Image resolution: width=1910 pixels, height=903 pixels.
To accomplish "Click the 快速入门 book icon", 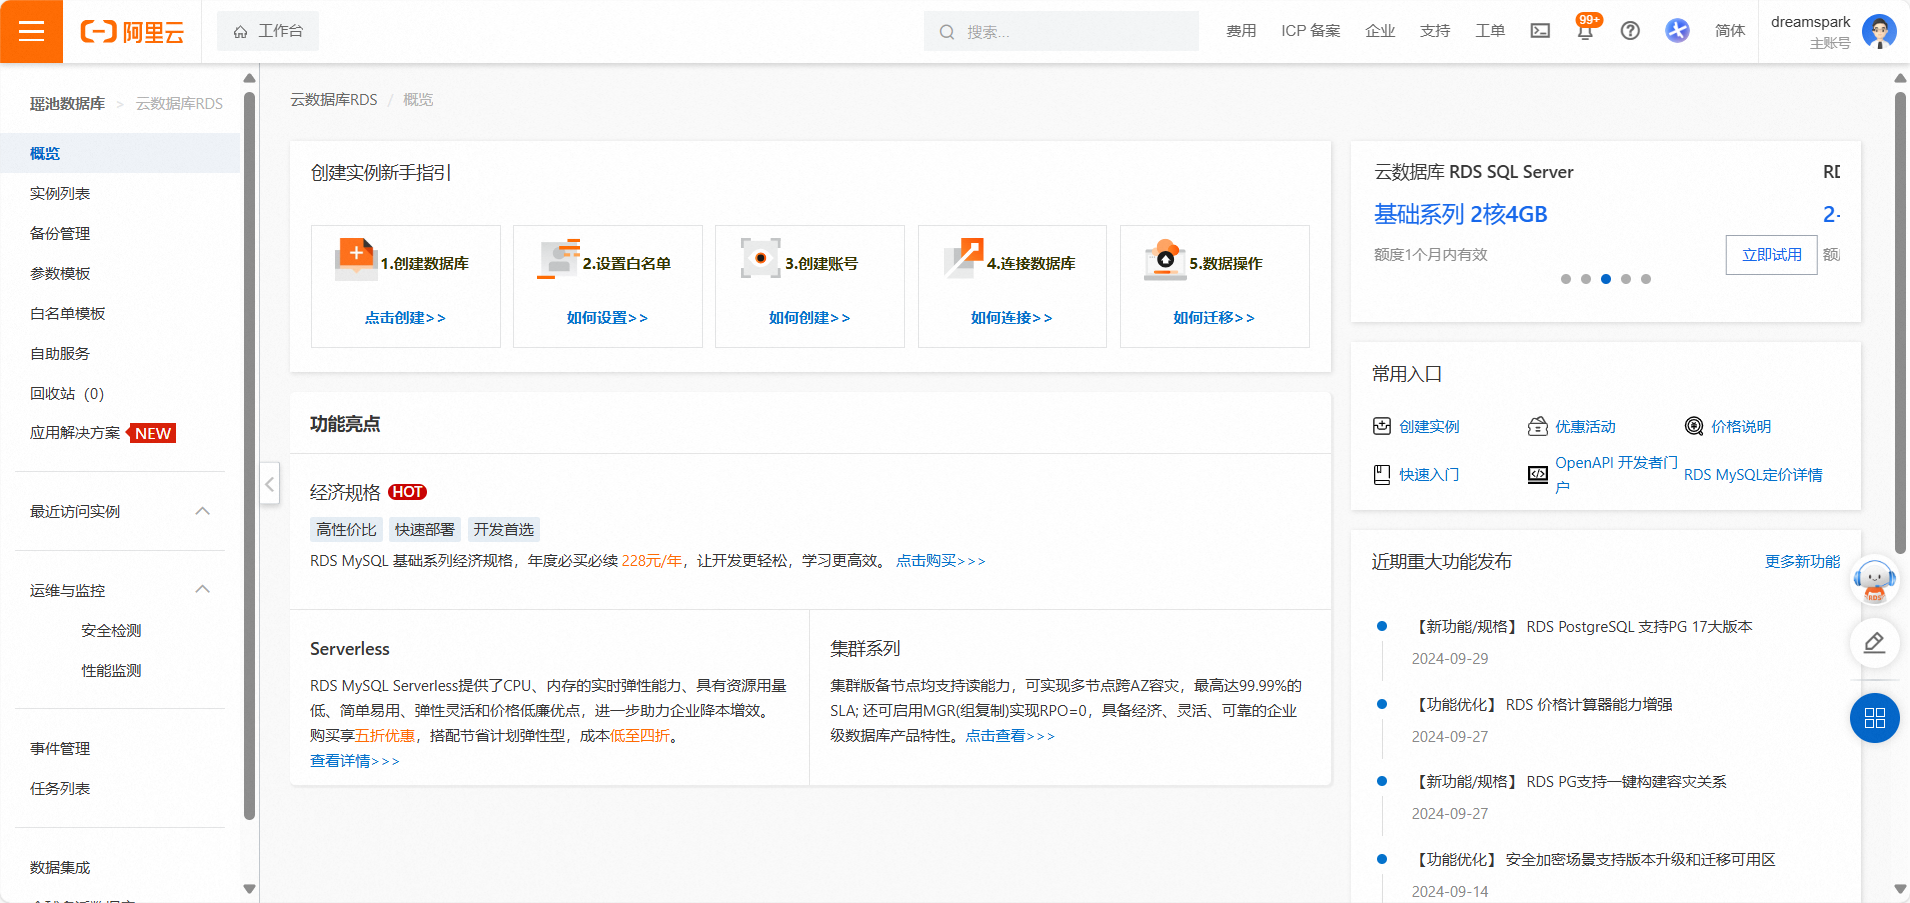I will 1382,475.
